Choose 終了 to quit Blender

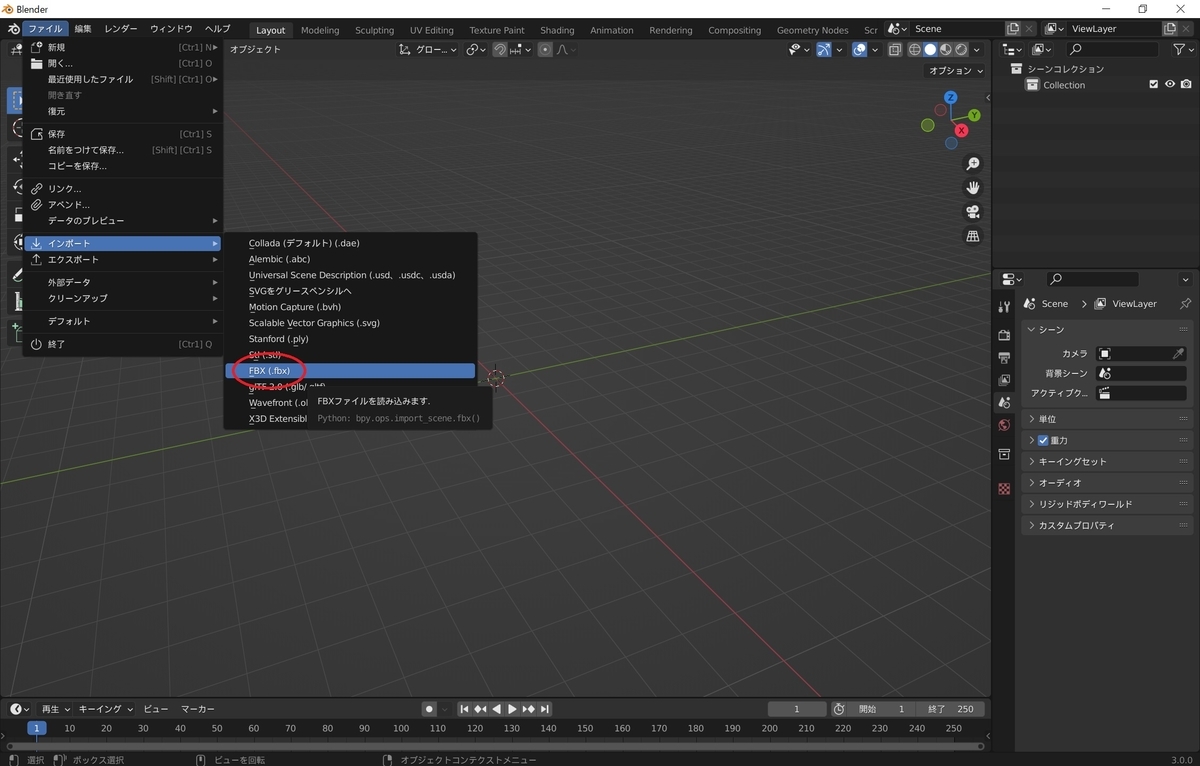tap(123, 344)
